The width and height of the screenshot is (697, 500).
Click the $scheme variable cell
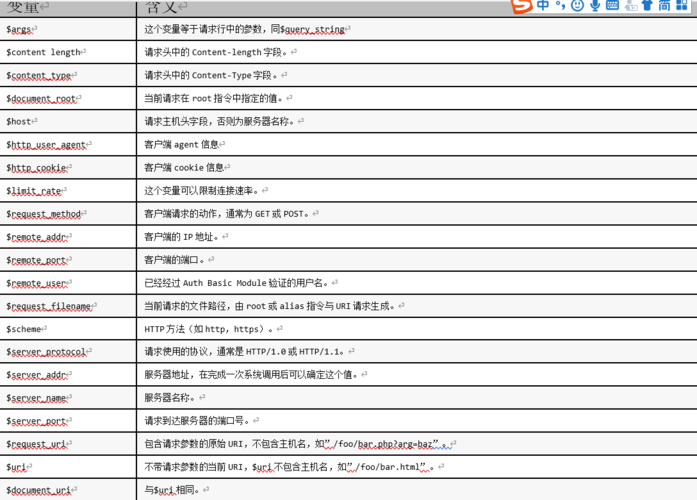68,329
